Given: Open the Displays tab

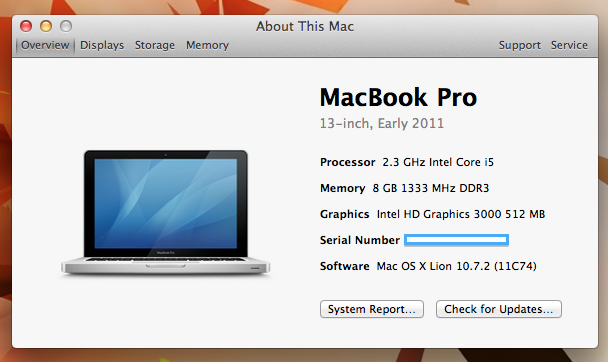Looking at the screenshot, I should coord(102,45).
